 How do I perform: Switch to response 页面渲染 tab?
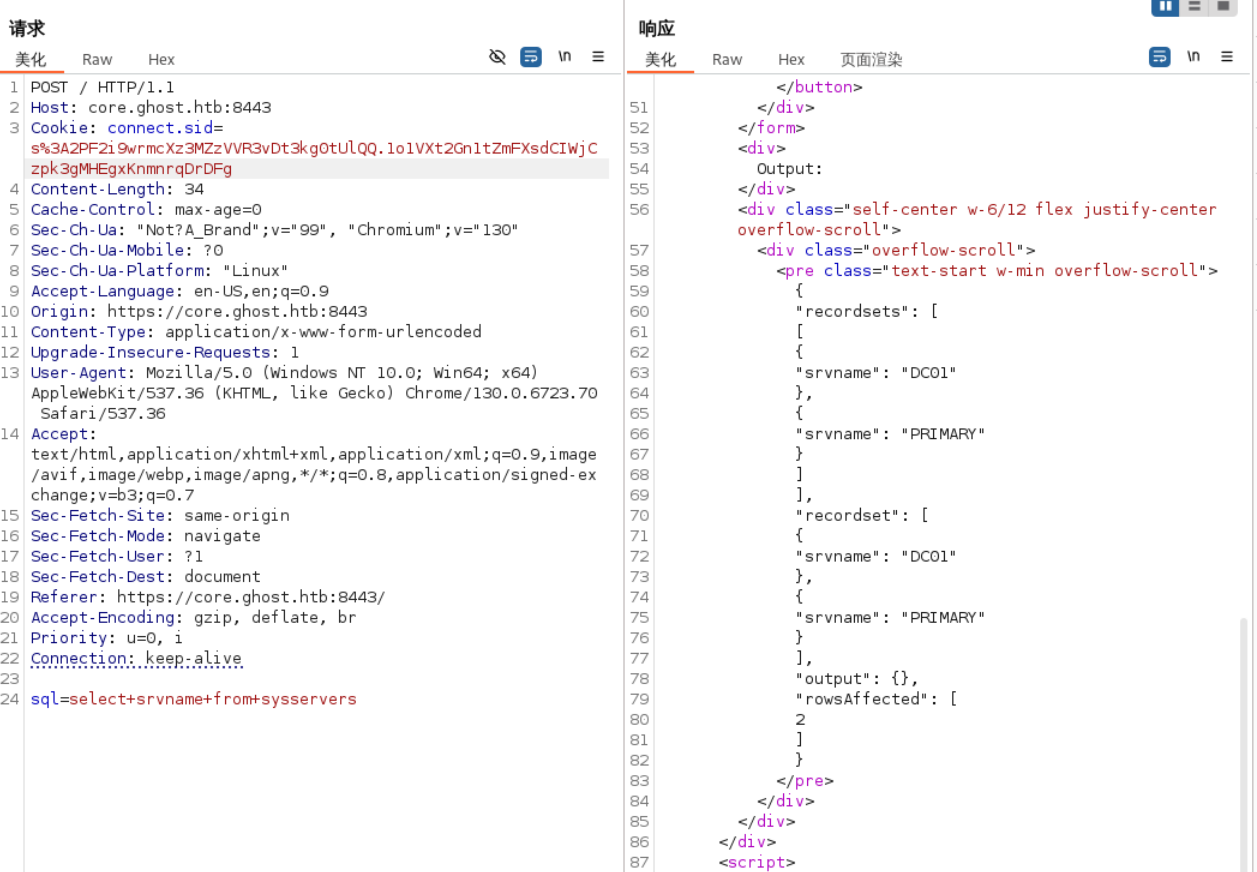tap(871, 60)
